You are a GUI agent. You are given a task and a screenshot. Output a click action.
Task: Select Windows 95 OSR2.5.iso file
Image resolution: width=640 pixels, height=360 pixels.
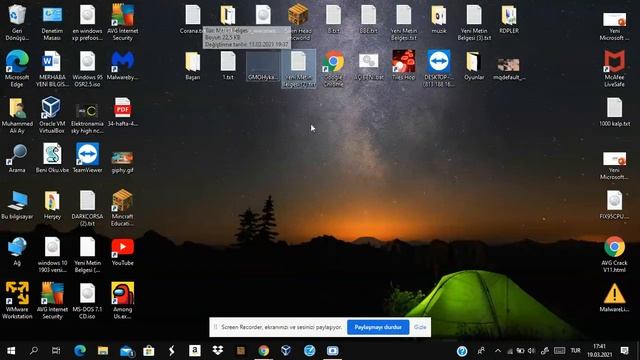(x=87, y=69)
